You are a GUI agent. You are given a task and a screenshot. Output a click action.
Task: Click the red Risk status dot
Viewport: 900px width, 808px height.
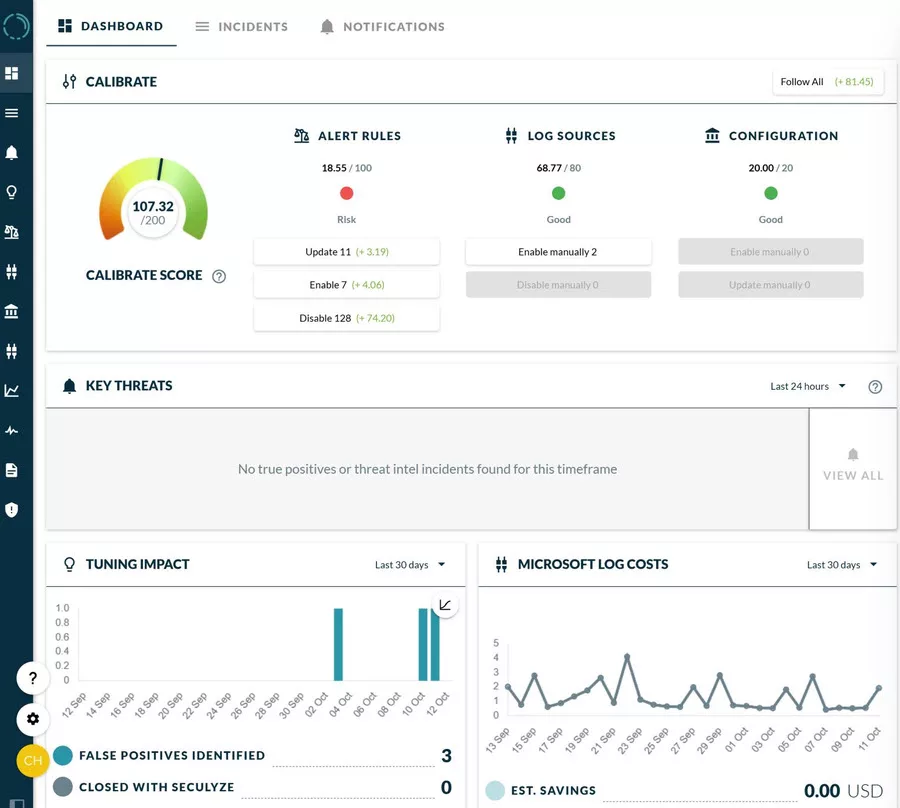click(x=347, y=193)
